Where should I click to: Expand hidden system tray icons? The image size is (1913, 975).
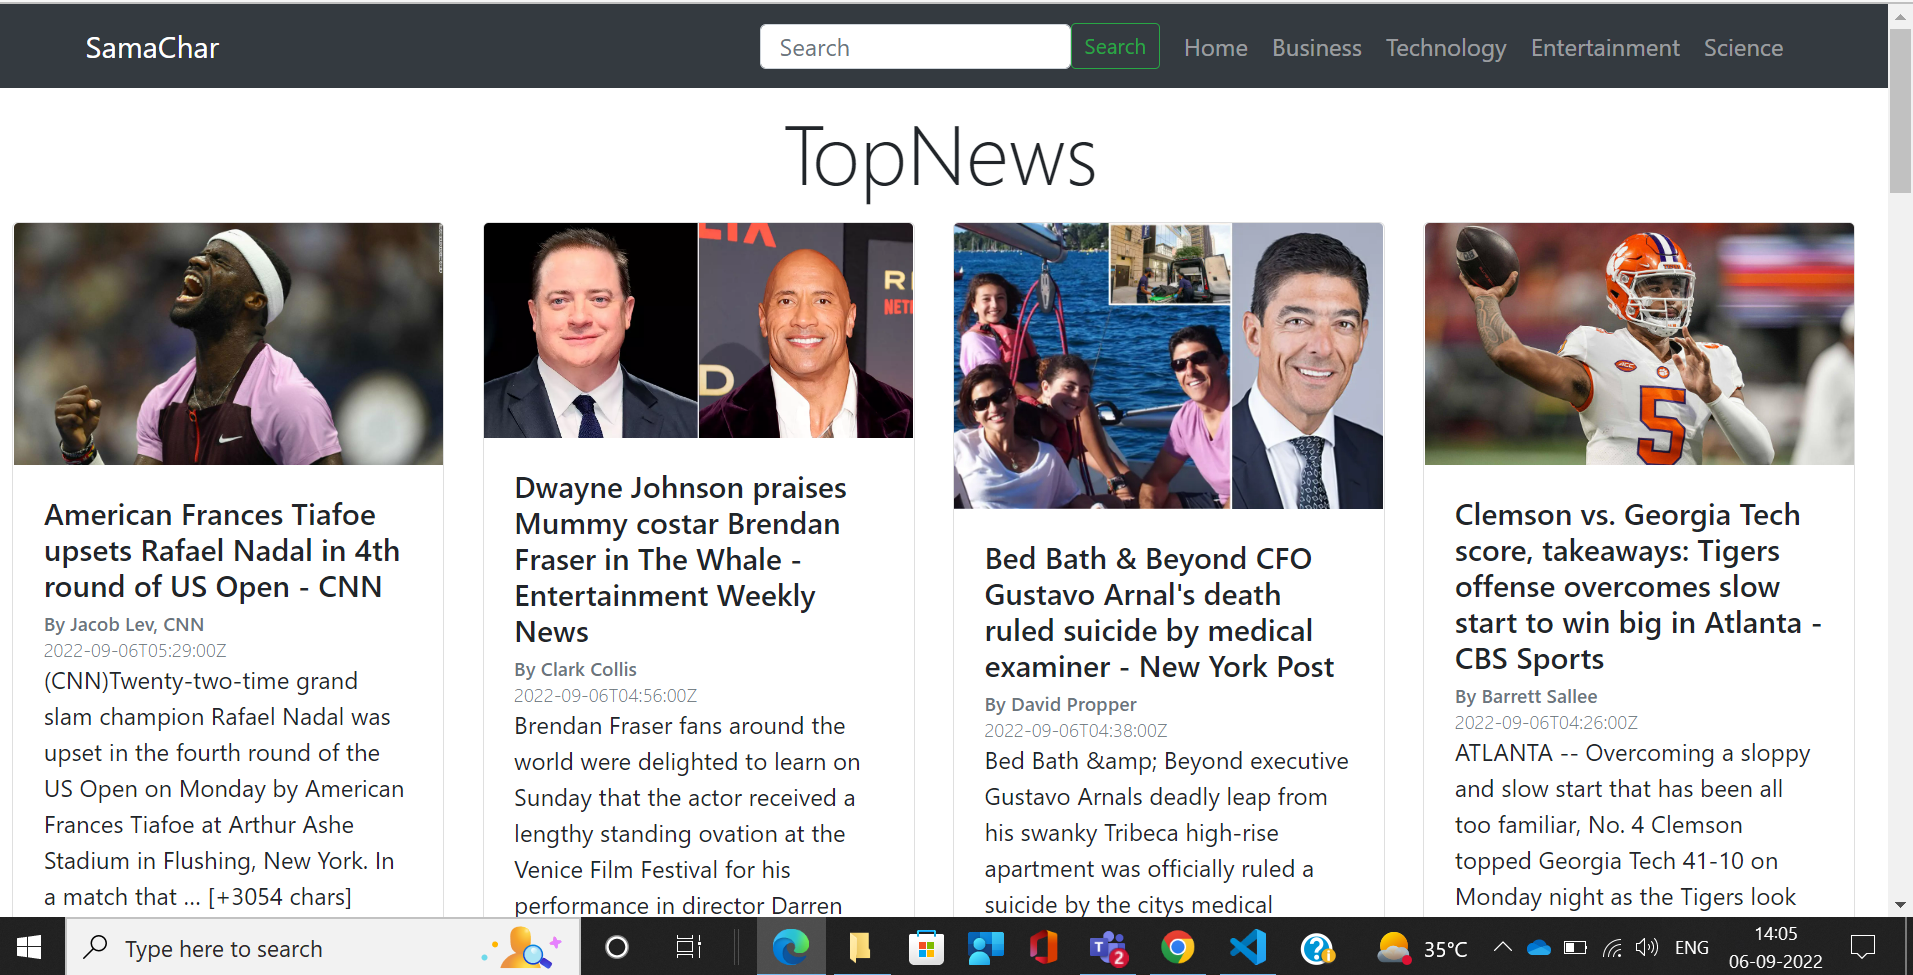[x=1501, y=946]
